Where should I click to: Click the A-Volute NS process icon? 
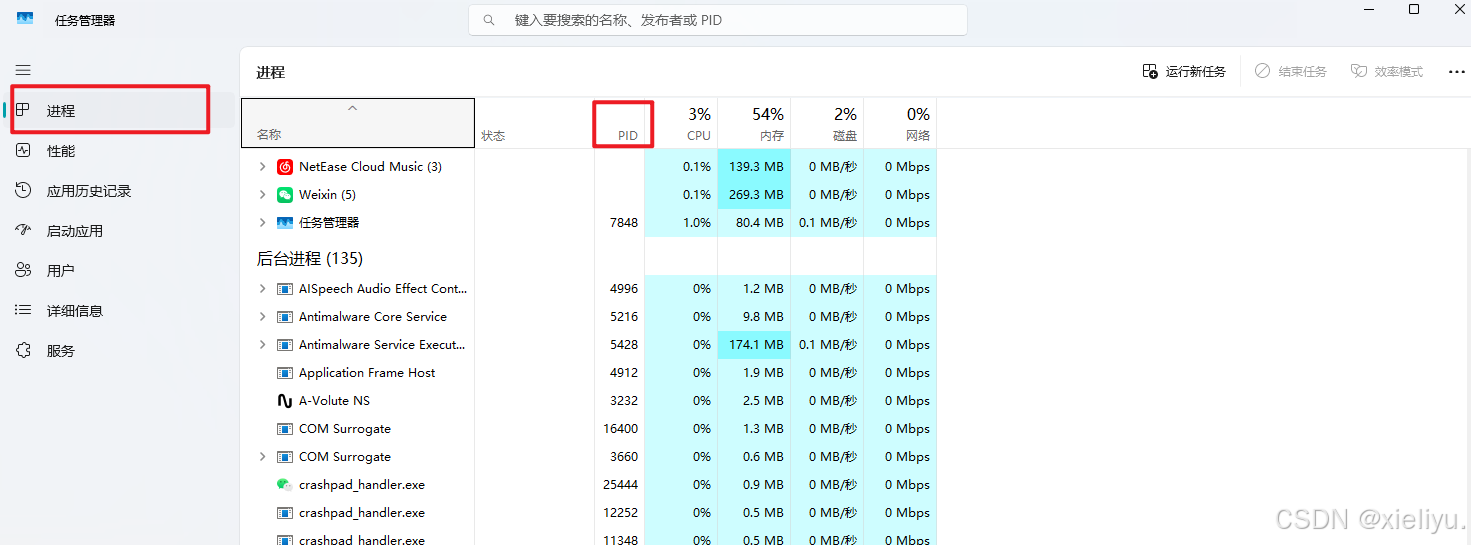click(x=285, y=401)
